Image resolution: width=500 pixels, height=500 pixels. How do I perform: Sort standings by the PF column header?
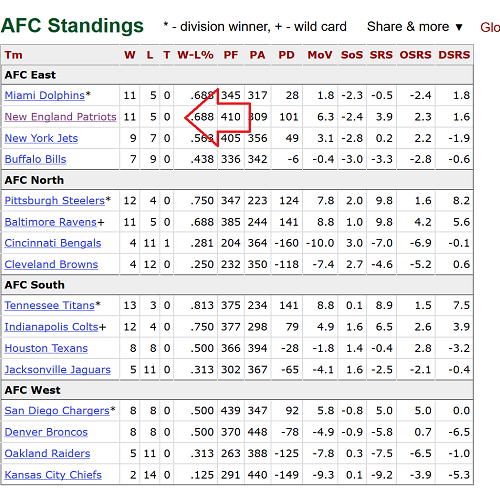pos(231,55)
